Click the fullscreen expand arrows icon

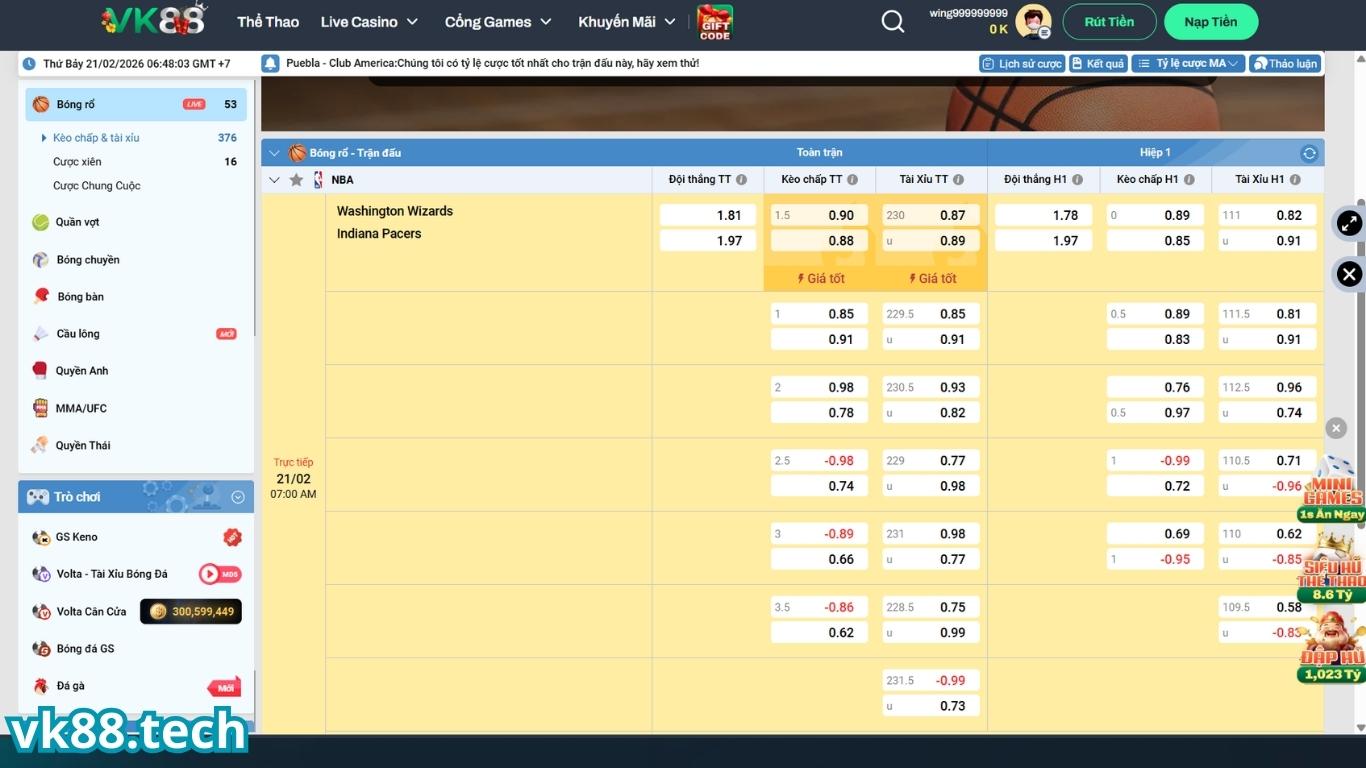1349,224
